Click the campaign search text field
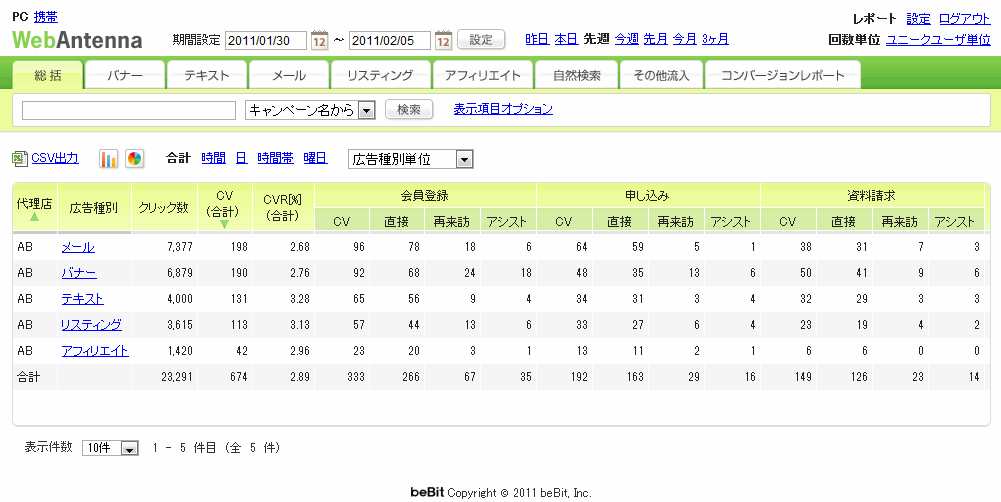1001x502 pixels. coord(128,110)
